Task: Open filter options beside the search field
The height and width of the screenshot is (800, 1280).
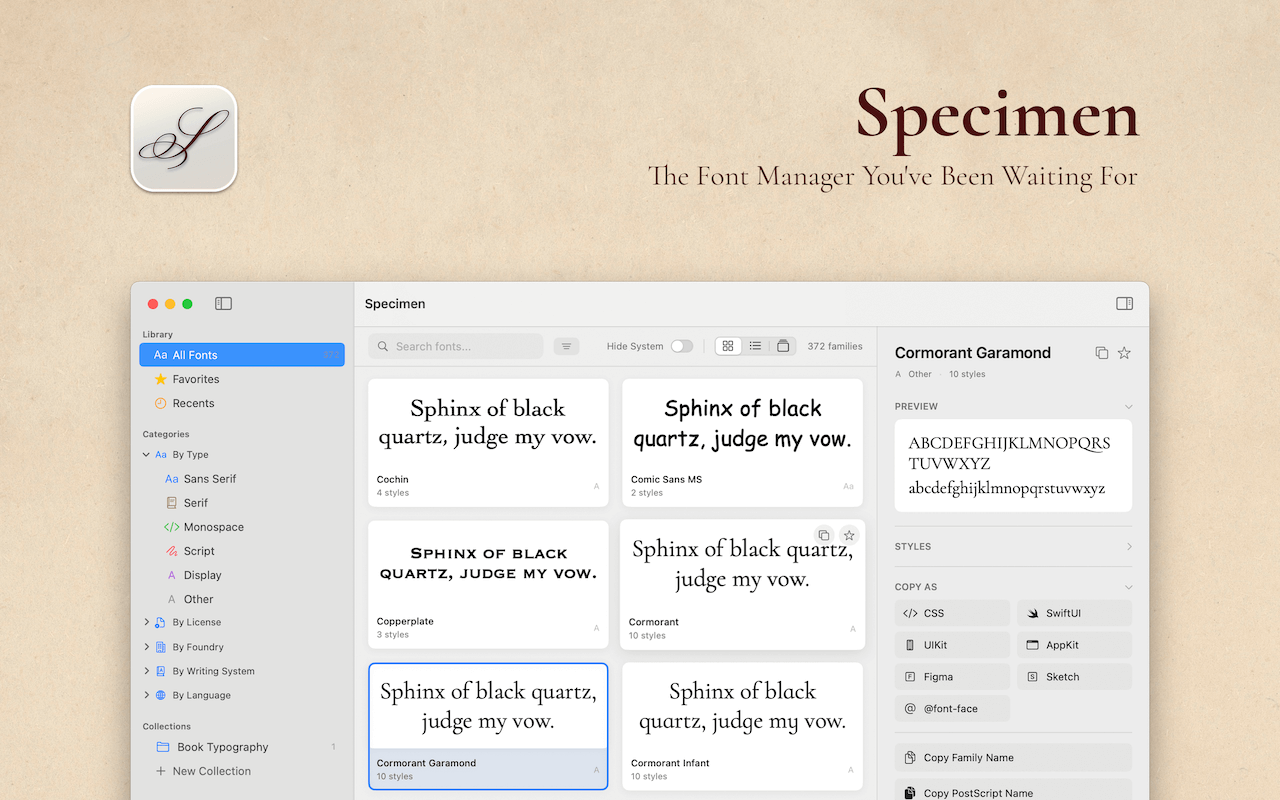Action: [x=566, y=345]
